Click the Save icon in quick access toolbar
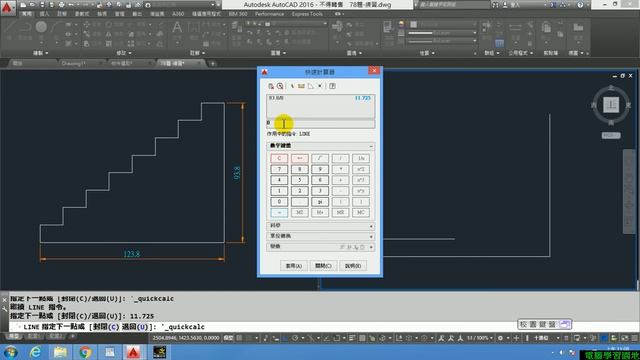 (x=42, y=5)
